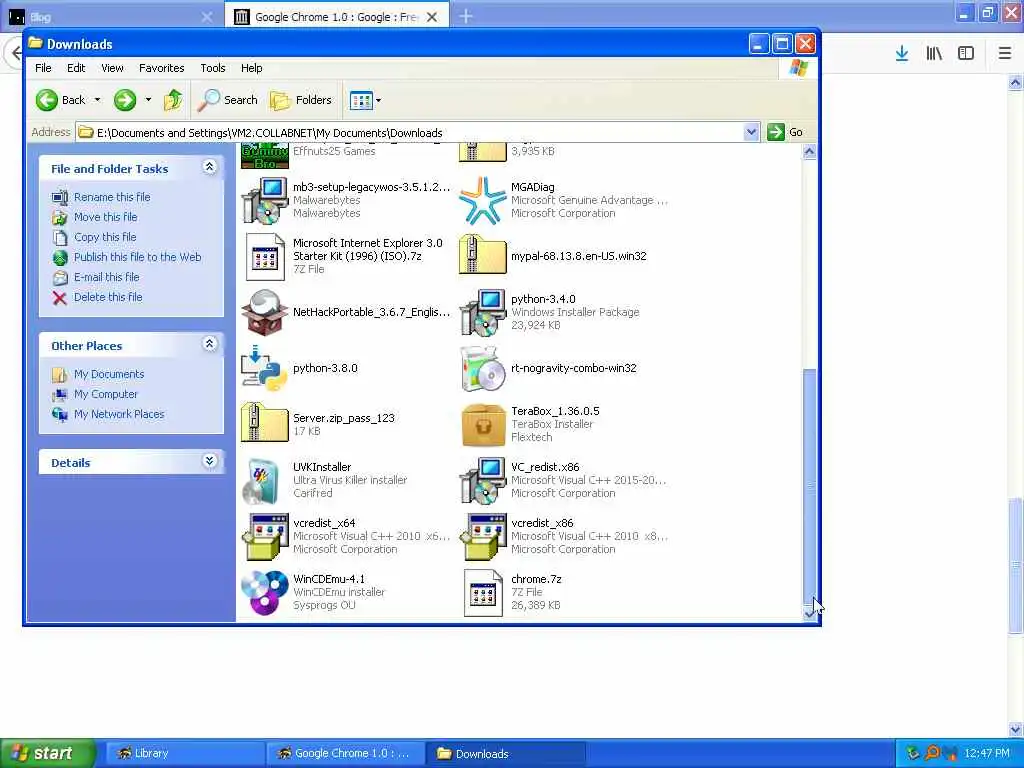Image resolution: width=1024 pixels, height=768 pixels.
Task: Go up one folder level
Action: pos(173,100)
